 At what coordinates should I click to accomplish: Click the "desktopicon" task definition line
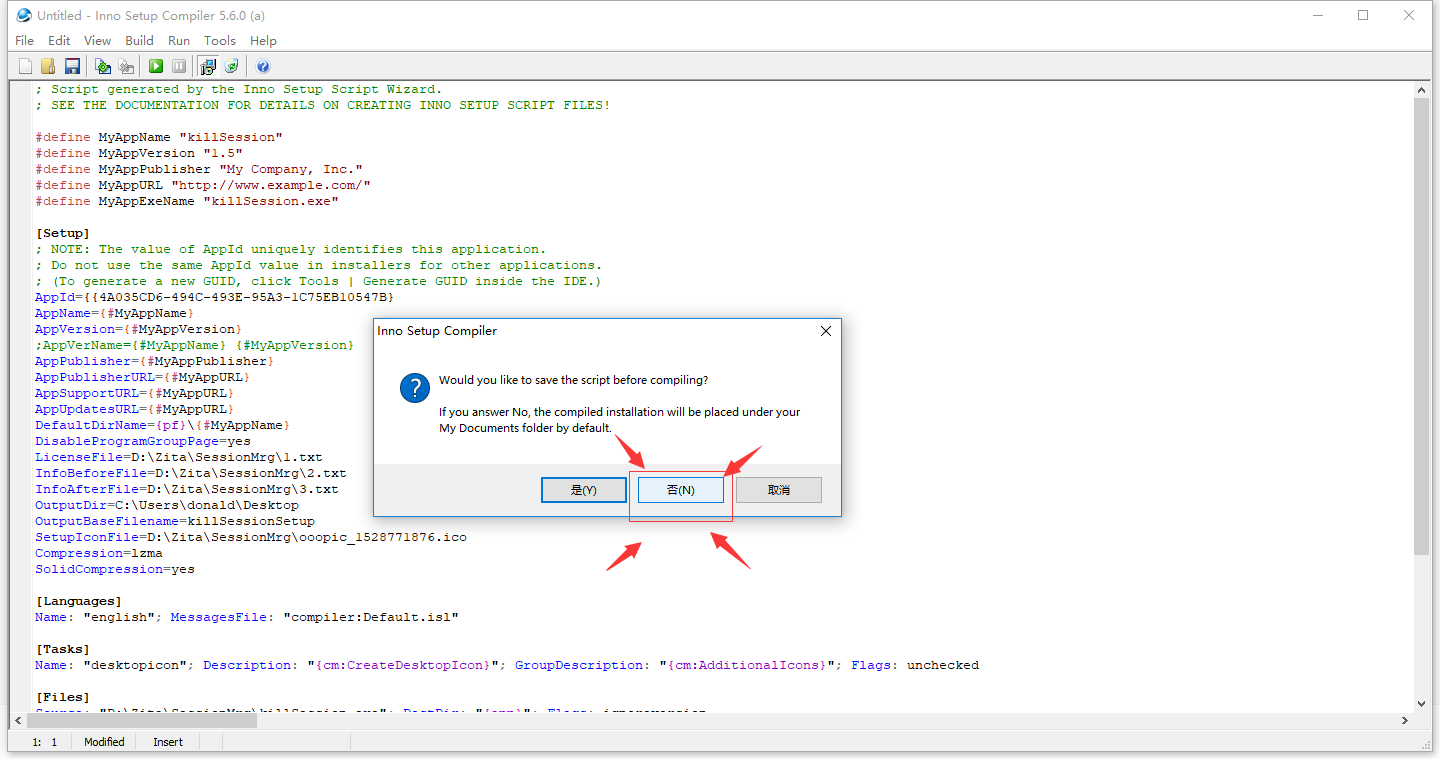click(507, 665)
